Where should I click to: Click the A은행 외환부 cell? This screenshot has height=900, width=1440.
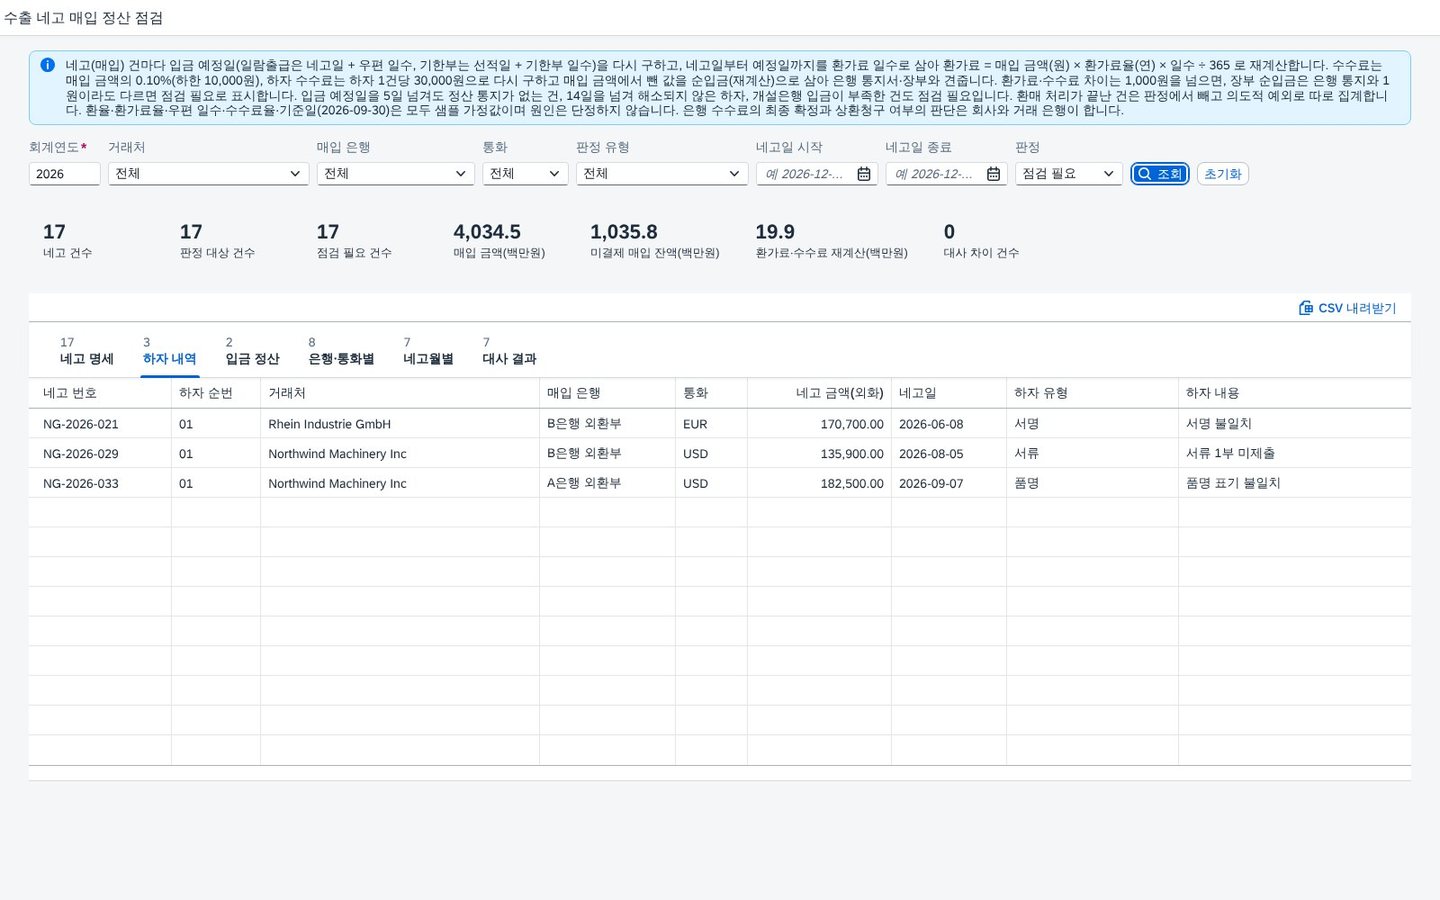pos(607,483)
